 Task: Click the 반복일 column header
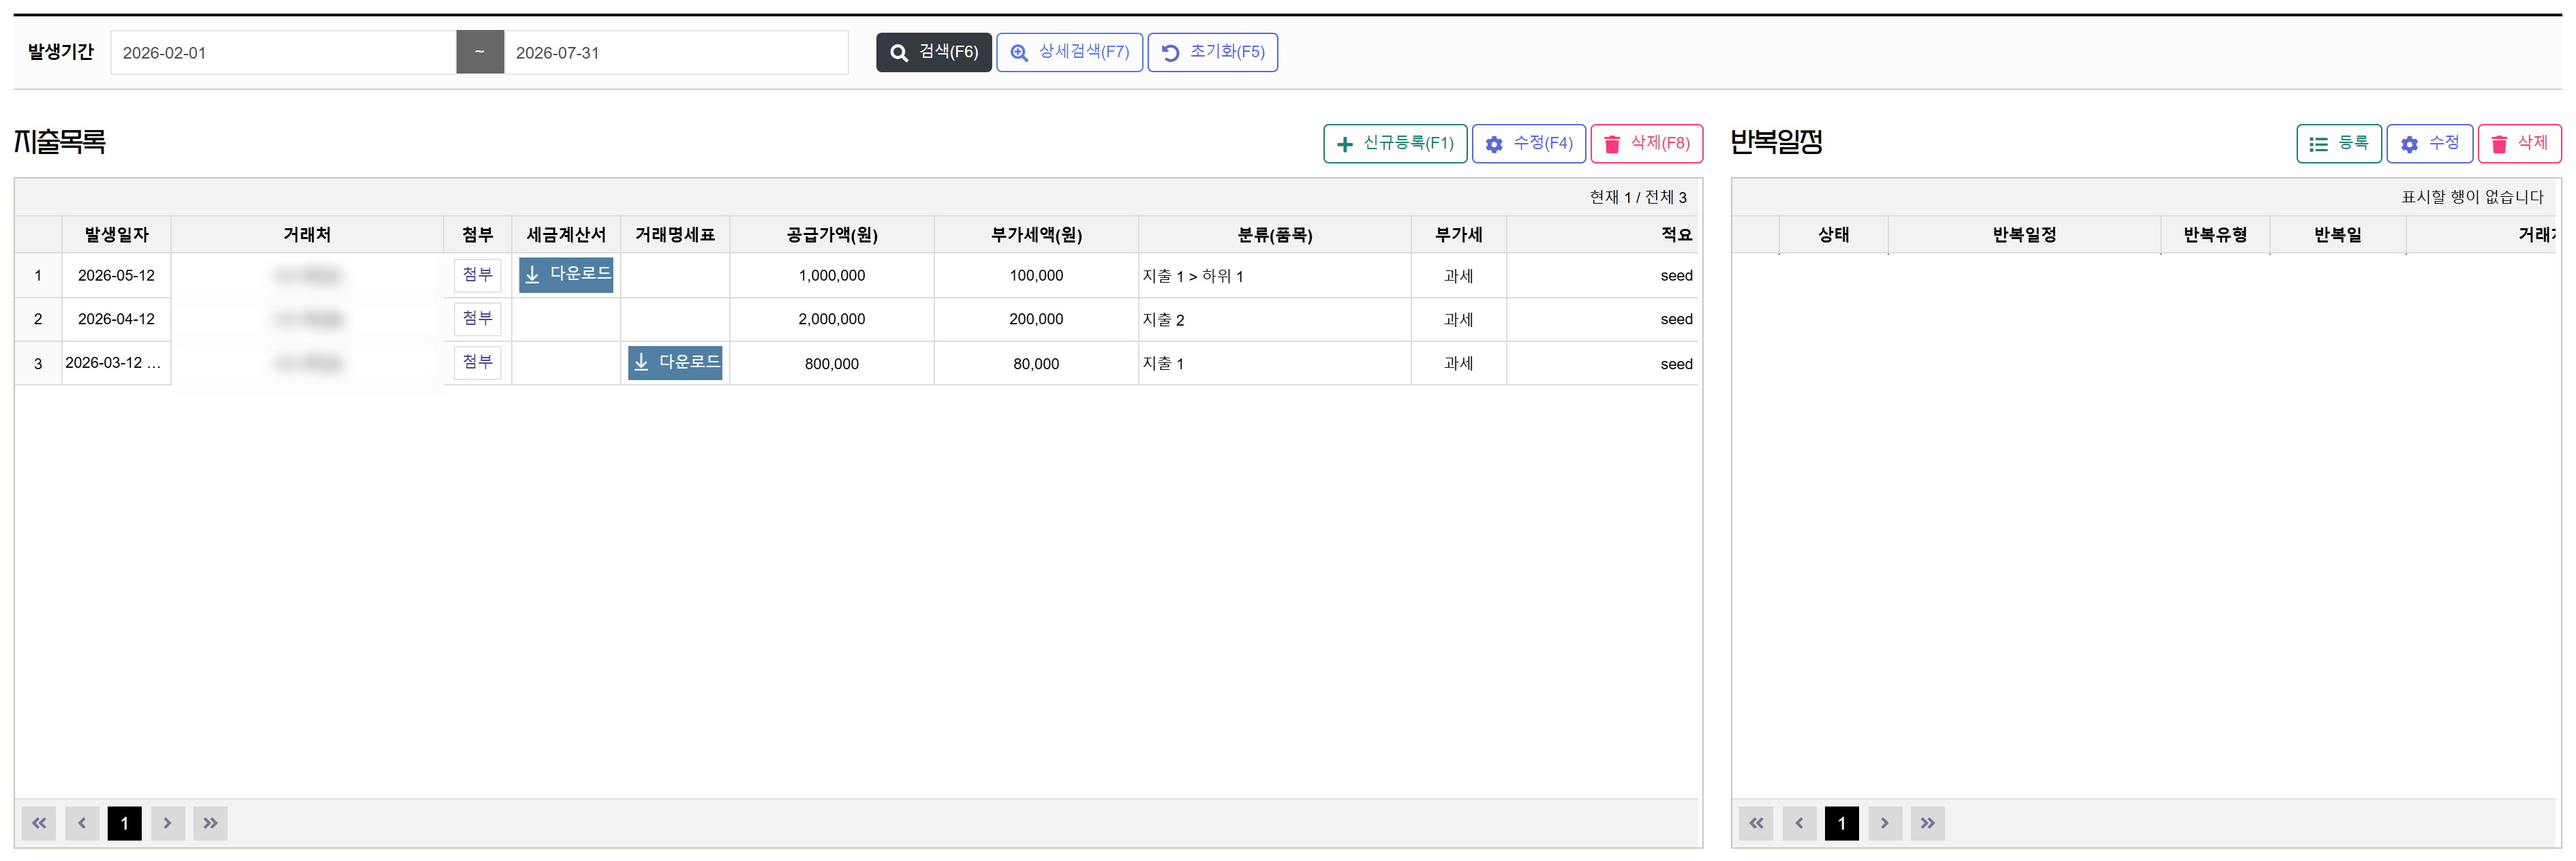tap(2338, 235)
